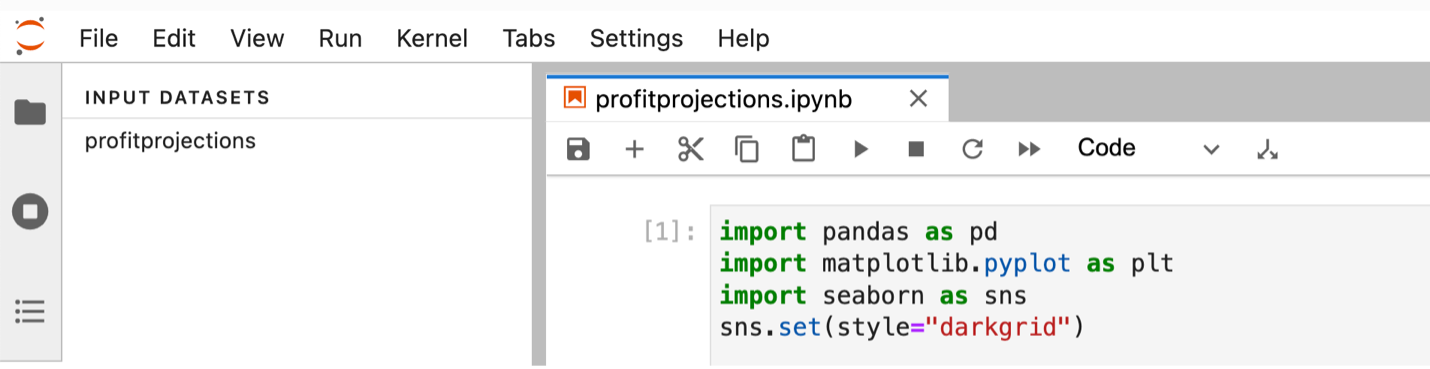Open the Code cell type dropdown
Screen dimensions: 1430x369
click(x=1148, y=149)
